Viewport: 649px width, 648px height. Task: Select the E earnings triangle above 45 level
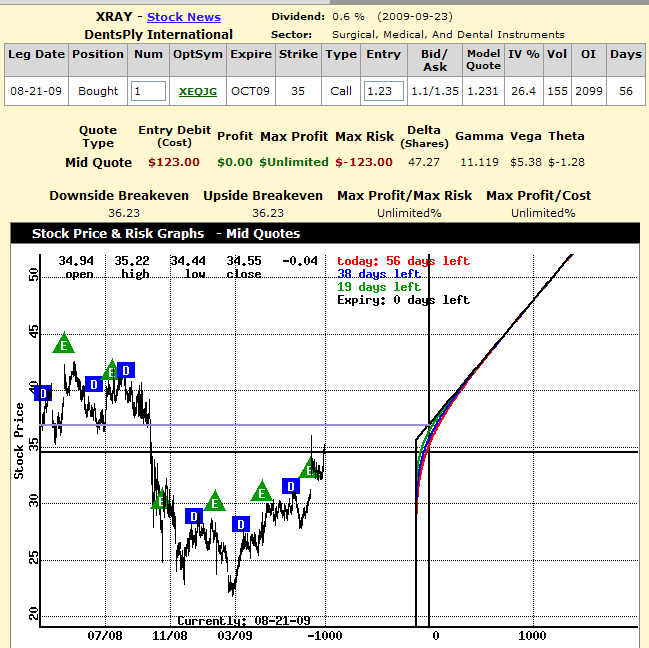[x=64, y=343]
